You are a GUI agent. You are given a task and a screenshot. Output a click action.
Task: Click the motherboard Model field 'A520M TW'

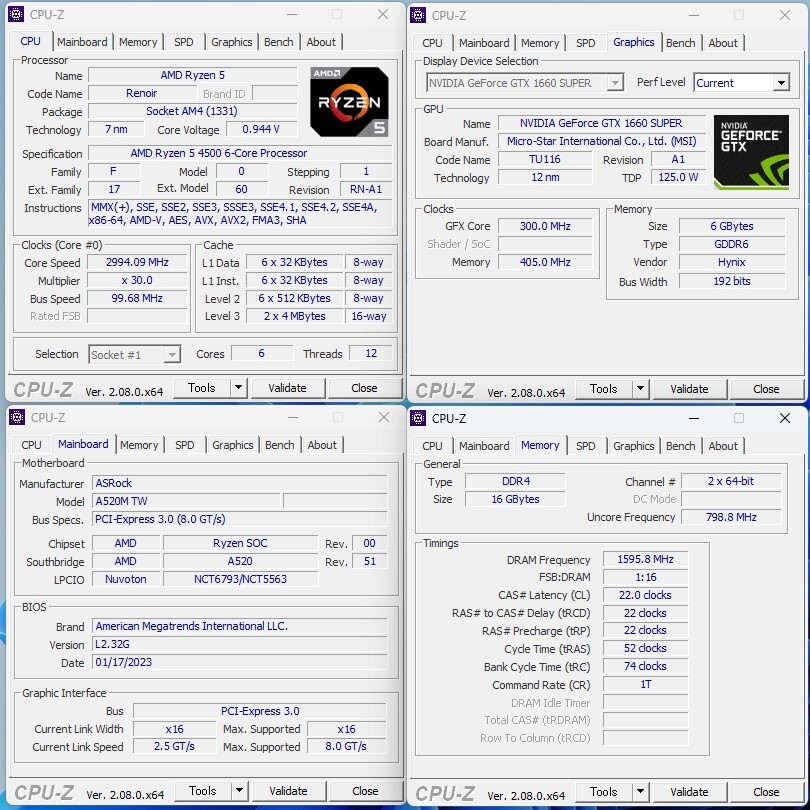click(x=186, y=501)
